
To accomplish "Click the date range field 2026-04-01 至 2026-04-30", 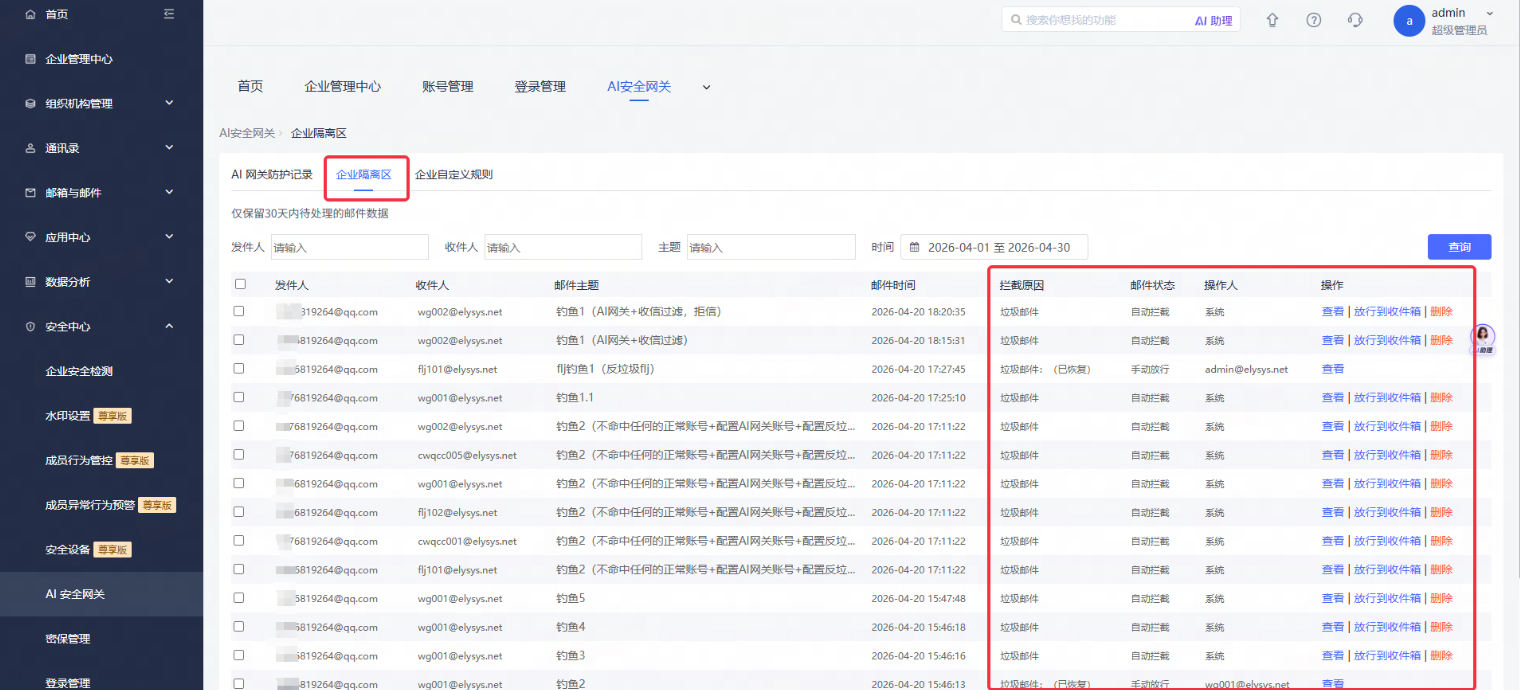I will tap(994, 247).
